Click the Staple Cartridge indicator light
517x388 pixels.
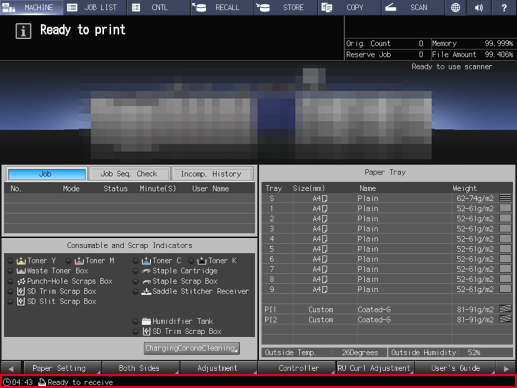pos(135,271)
